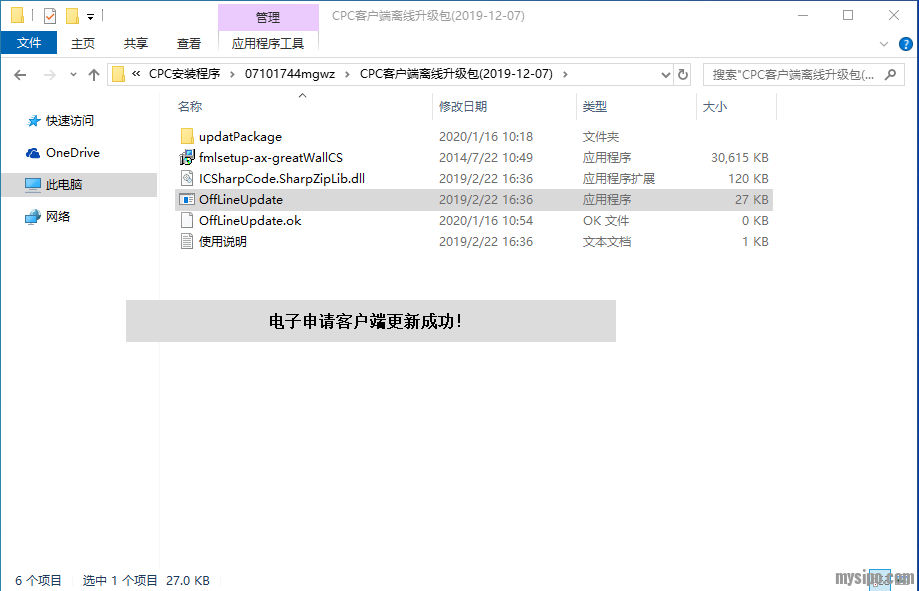The image size is (919, 591).
Task: Click the up directory arrow
Action: 94,75
